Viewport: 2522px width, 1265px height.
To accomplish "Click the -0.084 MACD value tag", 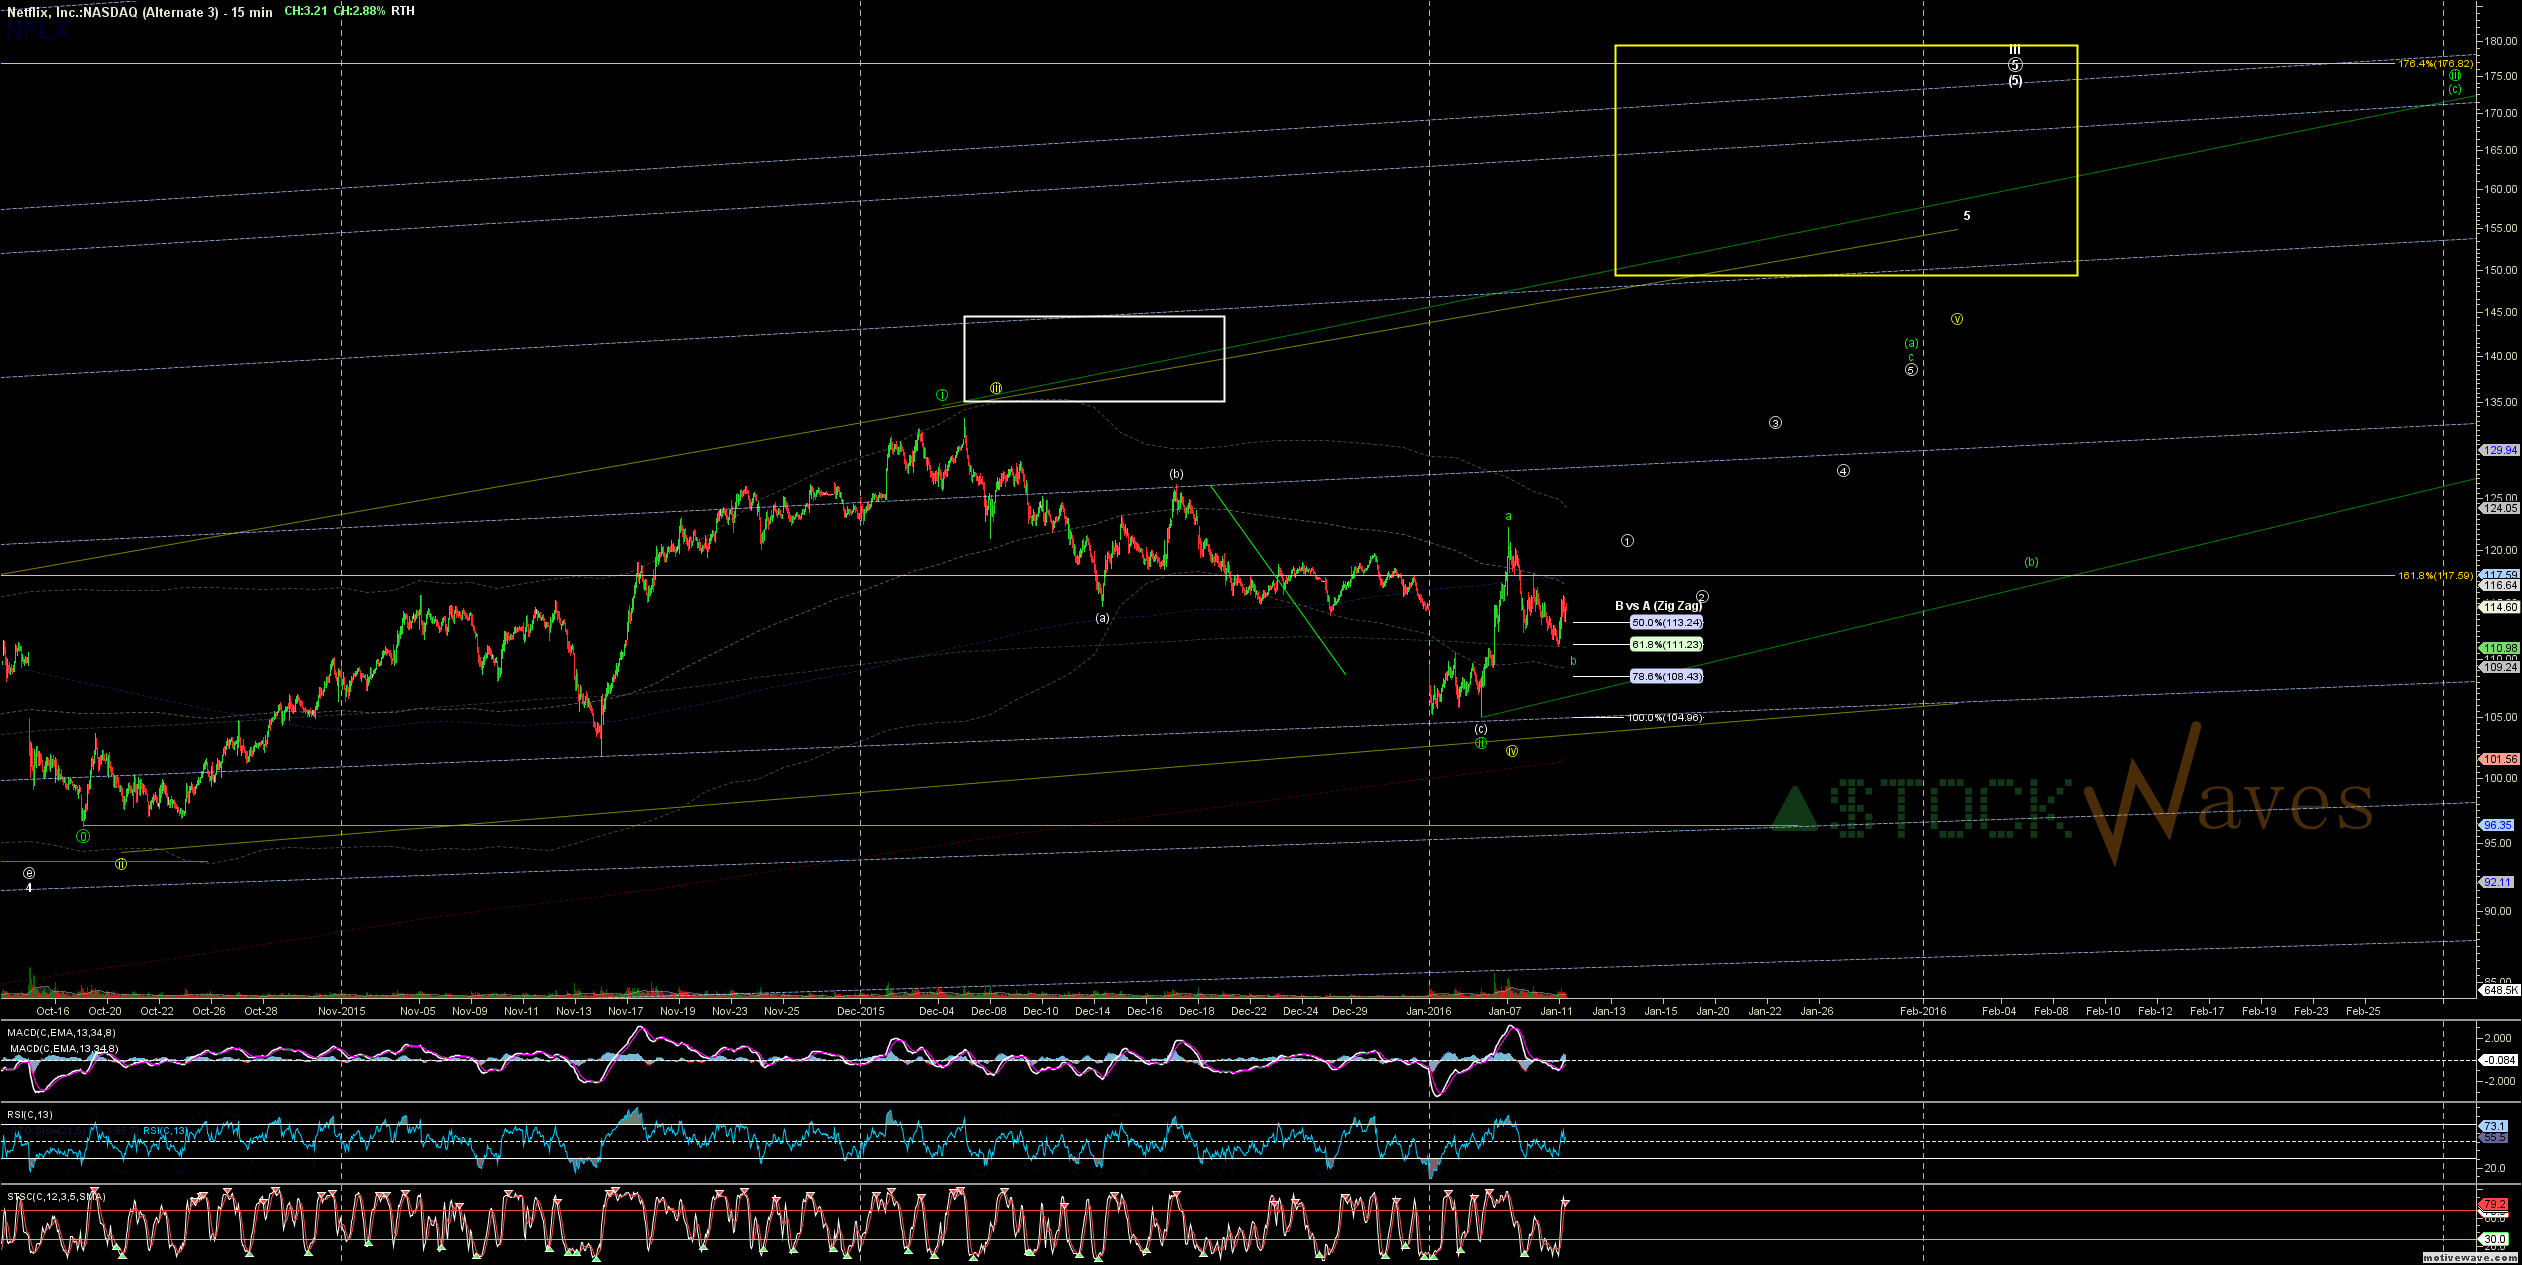I will click(2499, 1060).
